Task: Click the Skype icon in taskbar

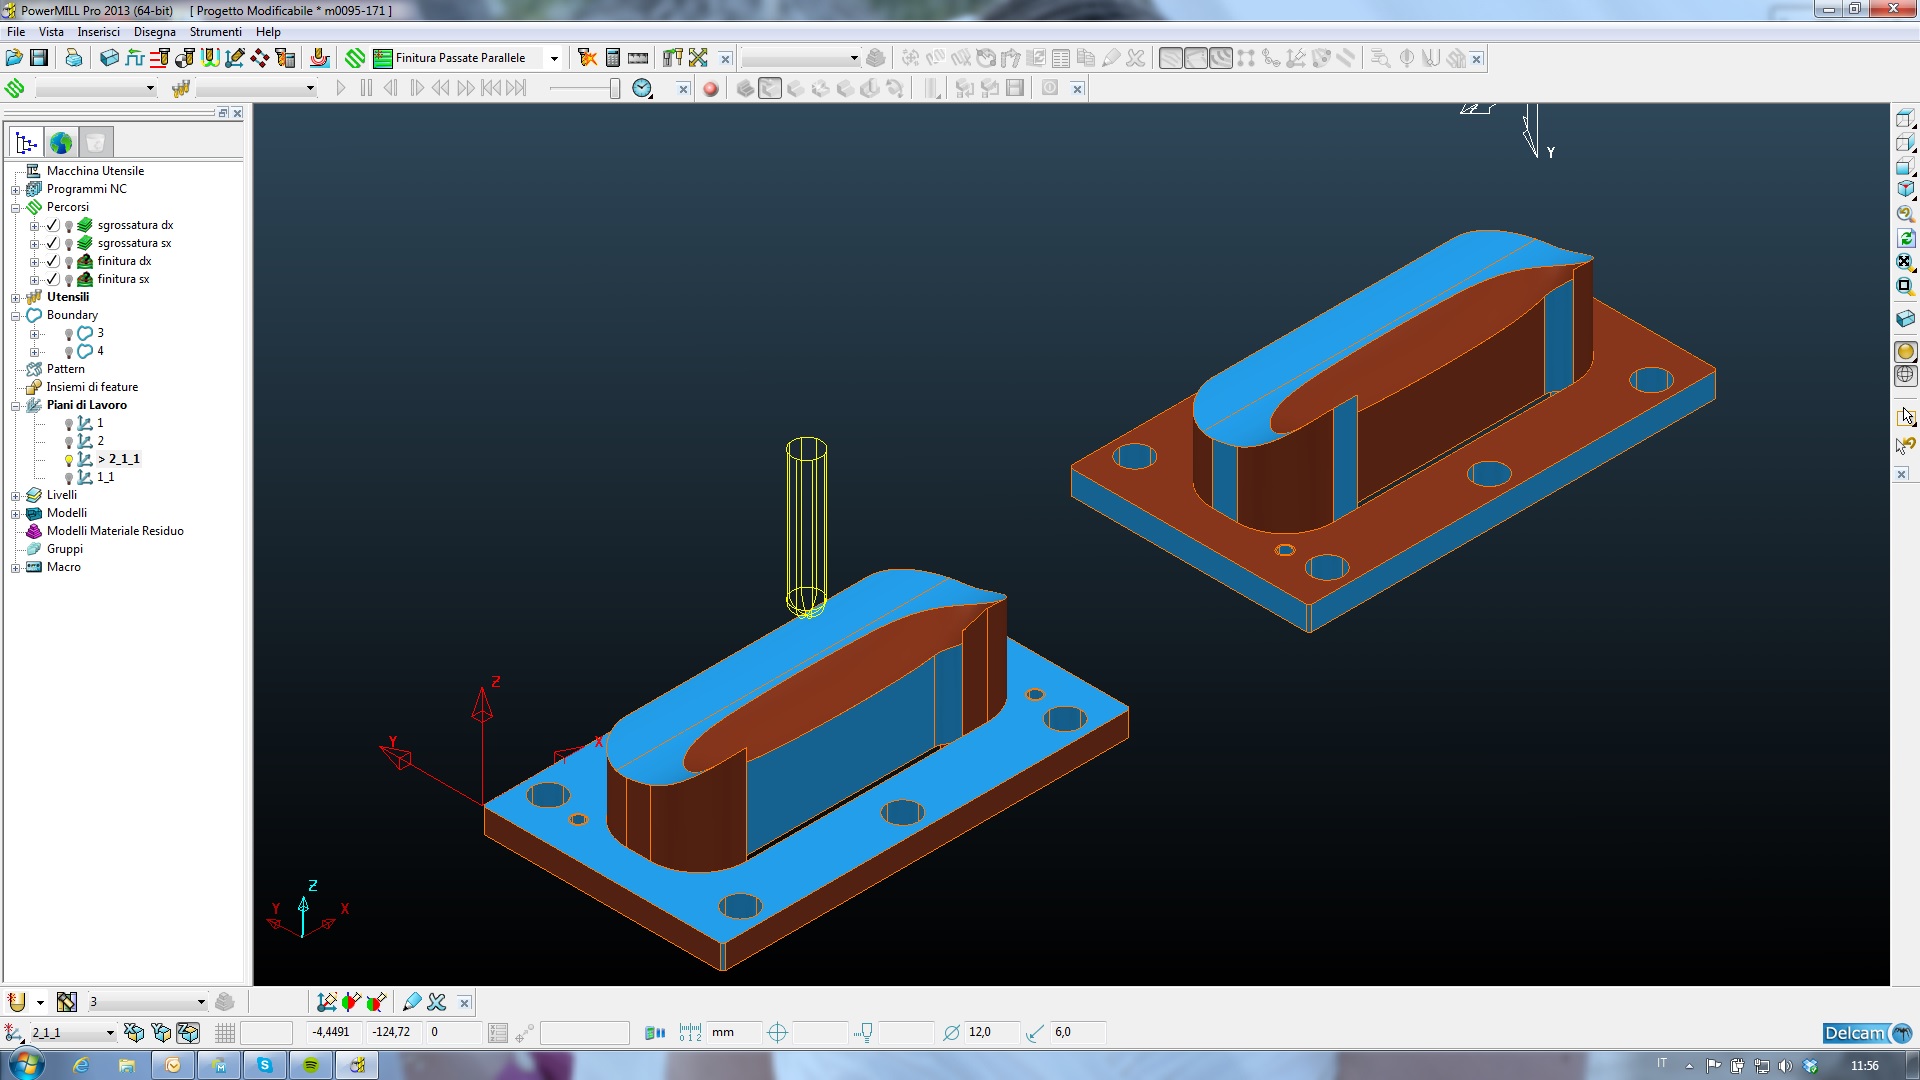Action: pos(265,1065)
